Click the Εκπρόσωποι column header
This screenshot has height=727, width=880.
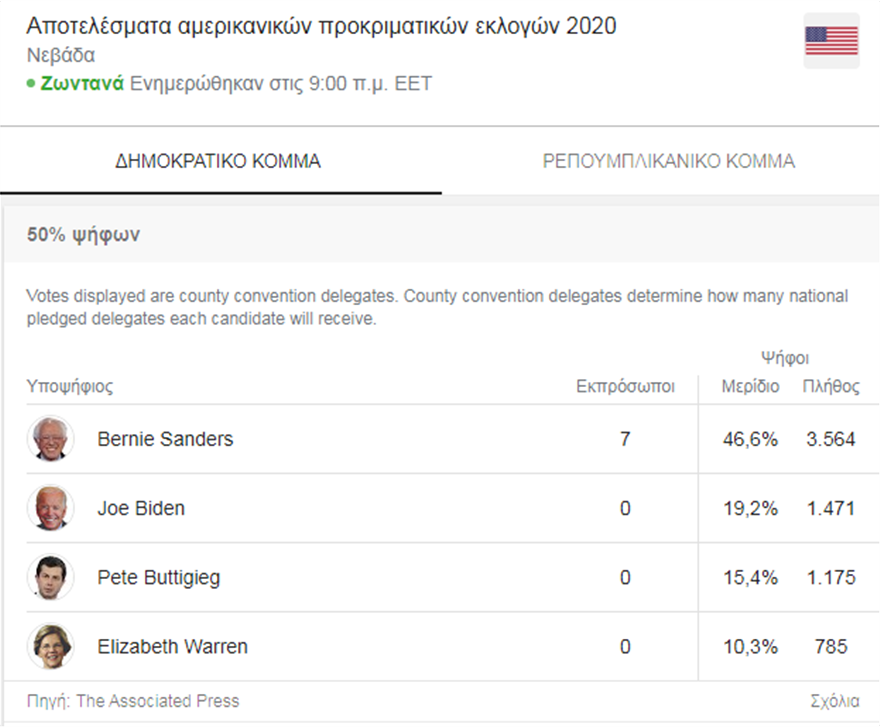point(625,387)
